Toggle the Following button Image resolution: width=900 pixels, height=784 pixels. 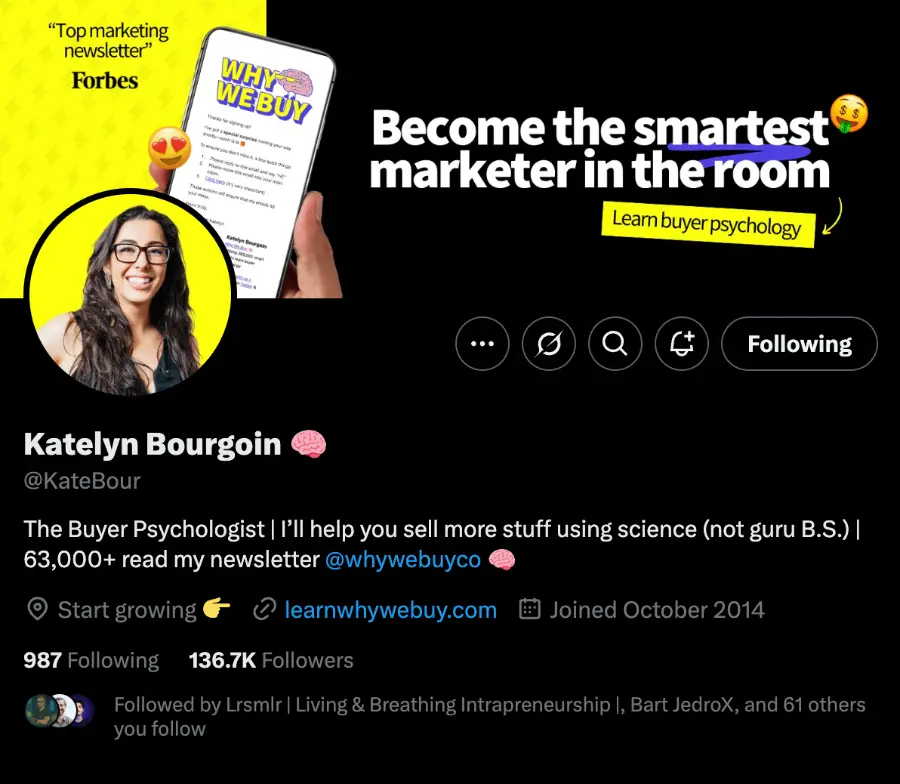[x=799, y=344]
